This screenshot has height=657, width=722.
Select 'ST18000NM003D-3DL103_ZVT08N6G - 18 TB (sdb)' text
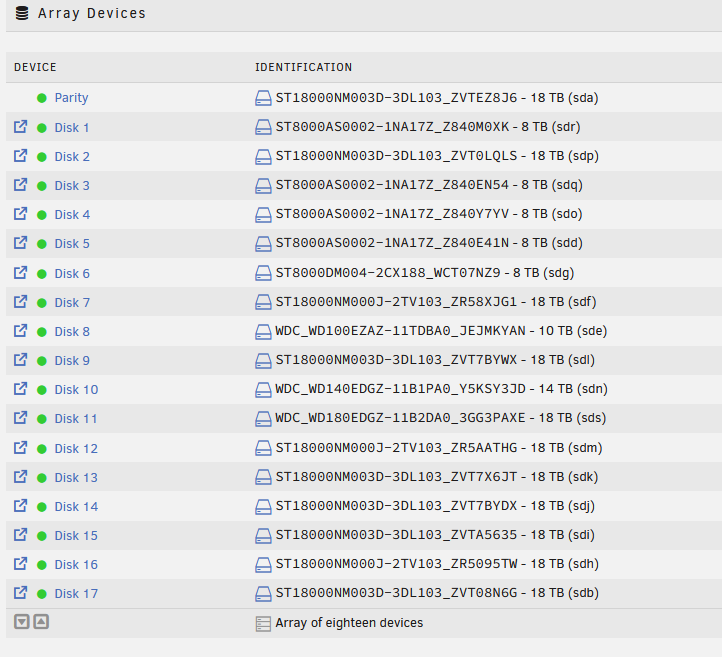(437, 593)
